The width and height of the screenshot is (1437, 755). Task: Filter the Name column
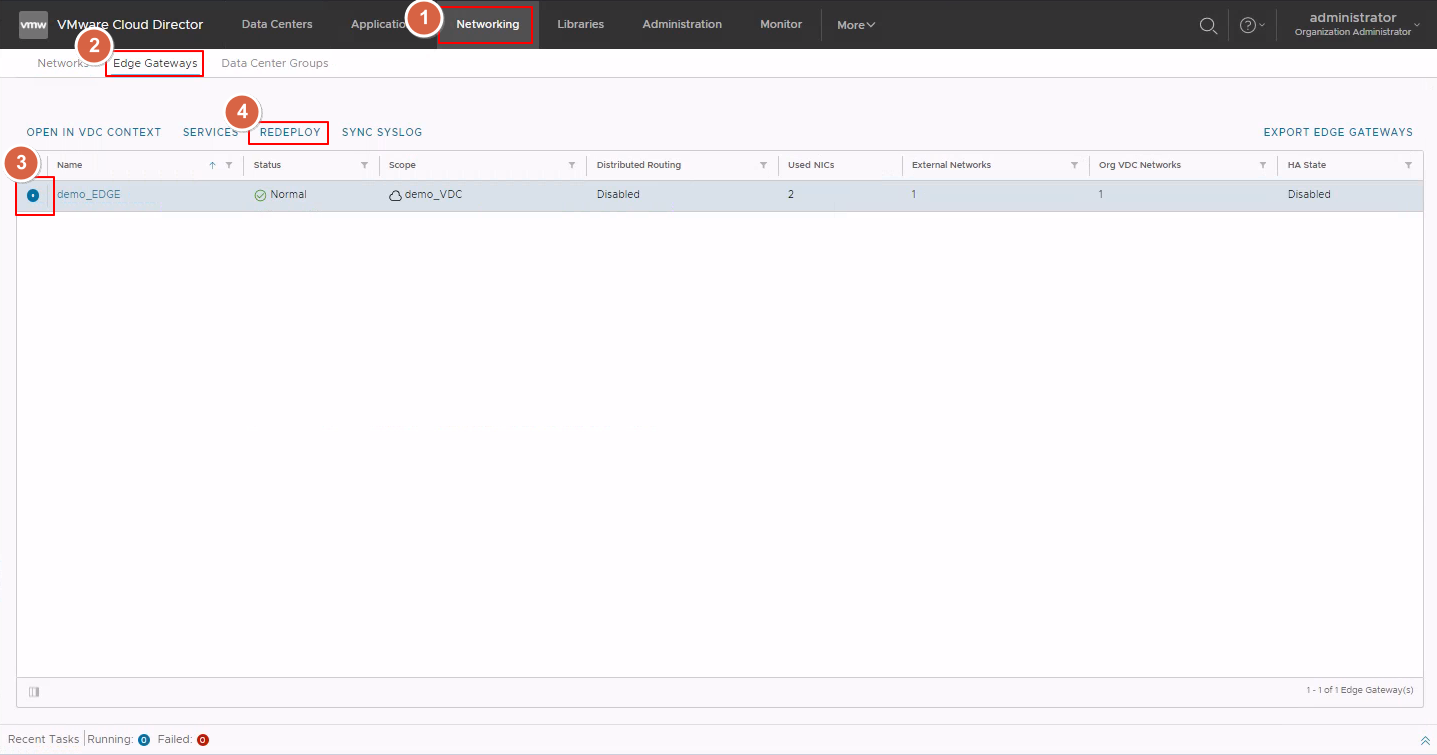[x=229, y=165]
